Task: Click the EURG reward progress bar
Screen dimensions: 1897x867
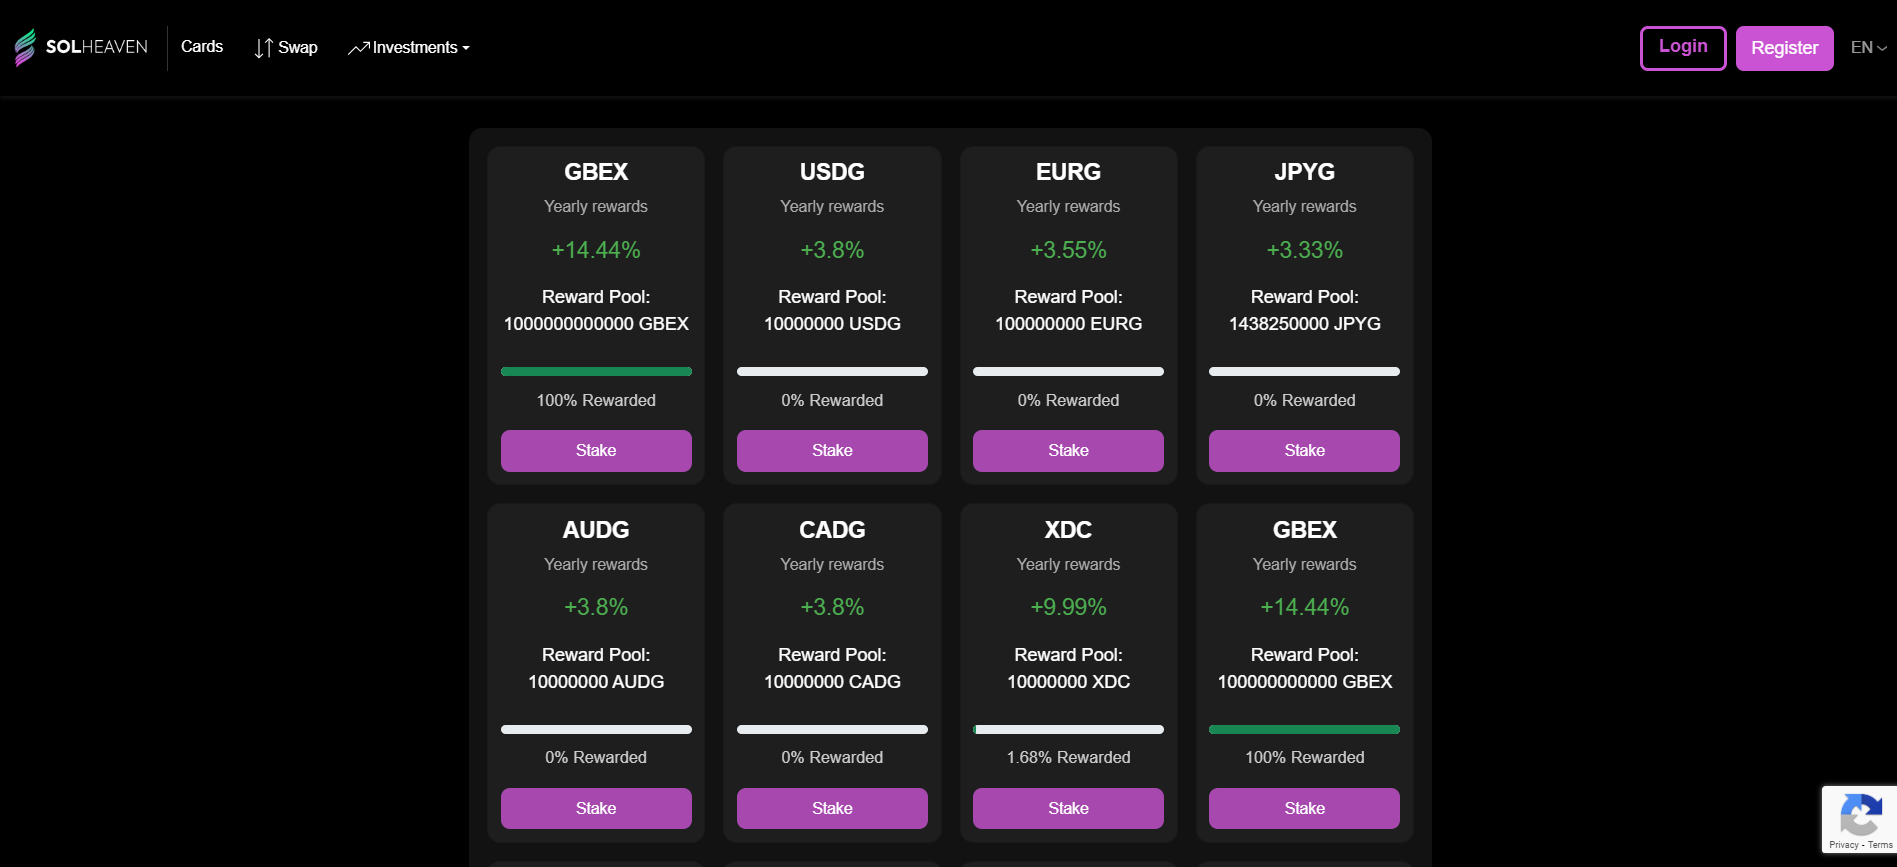Action: coord(1068,371)
